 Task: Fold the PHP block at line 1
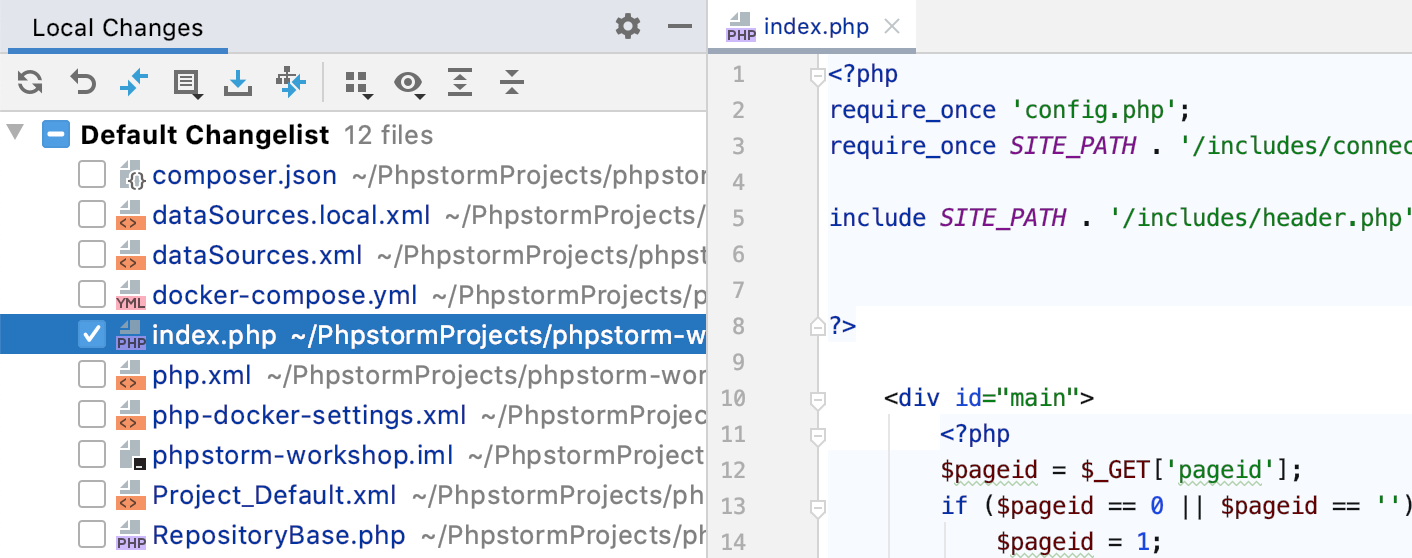pos(818,76)
